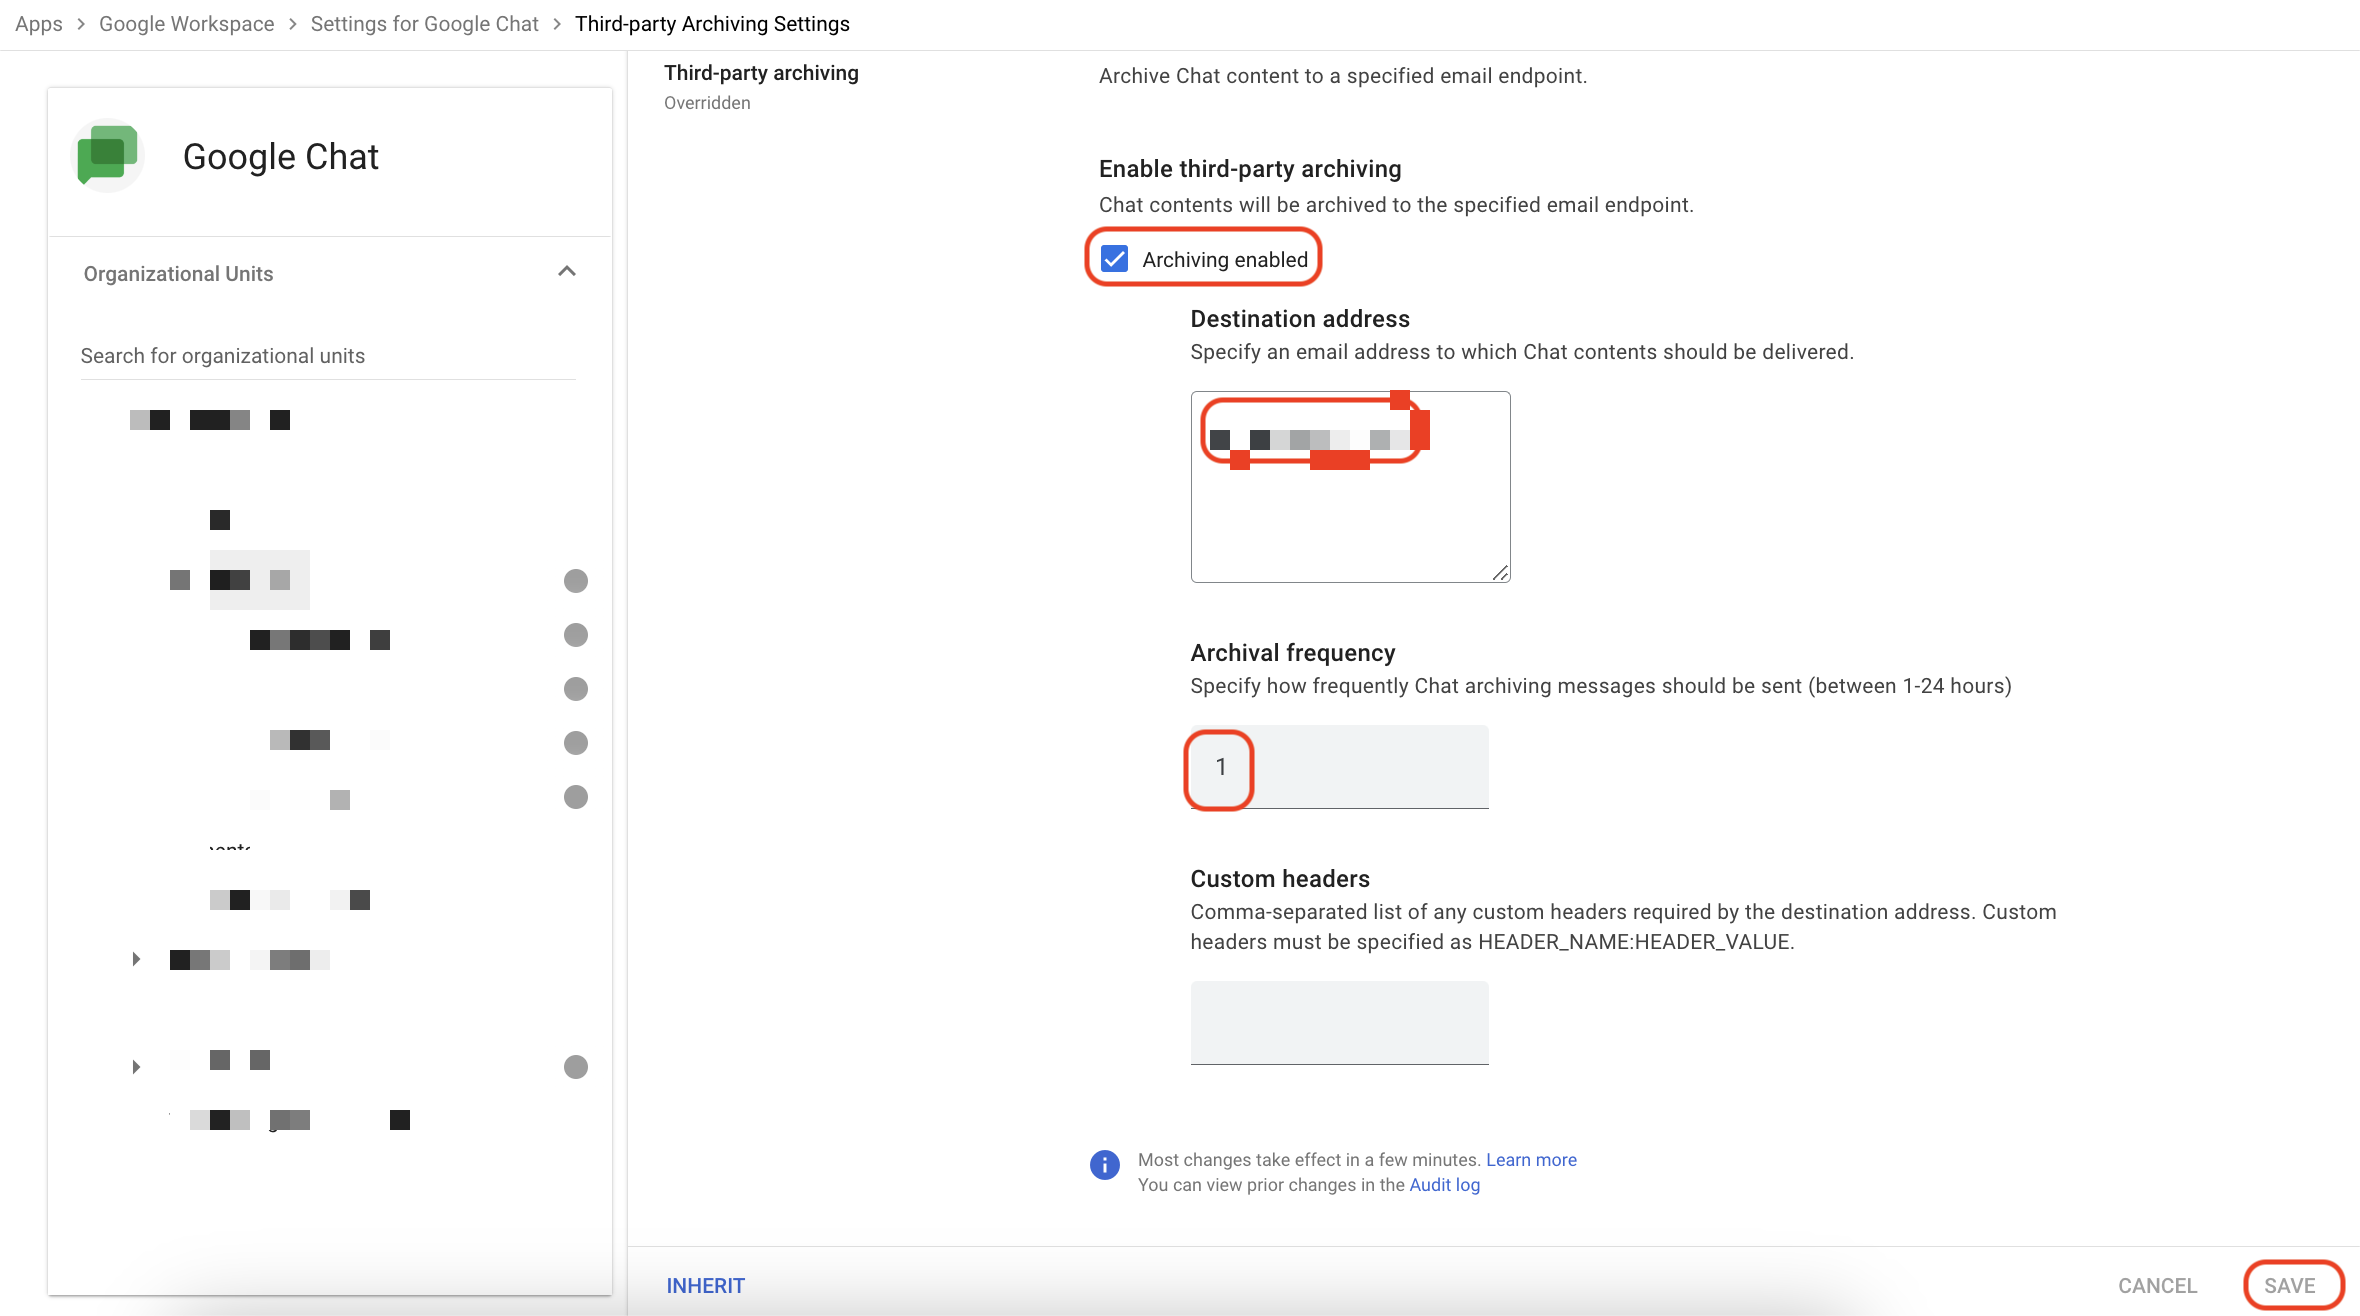Click the Overridden status text

[x=707, y=103]
